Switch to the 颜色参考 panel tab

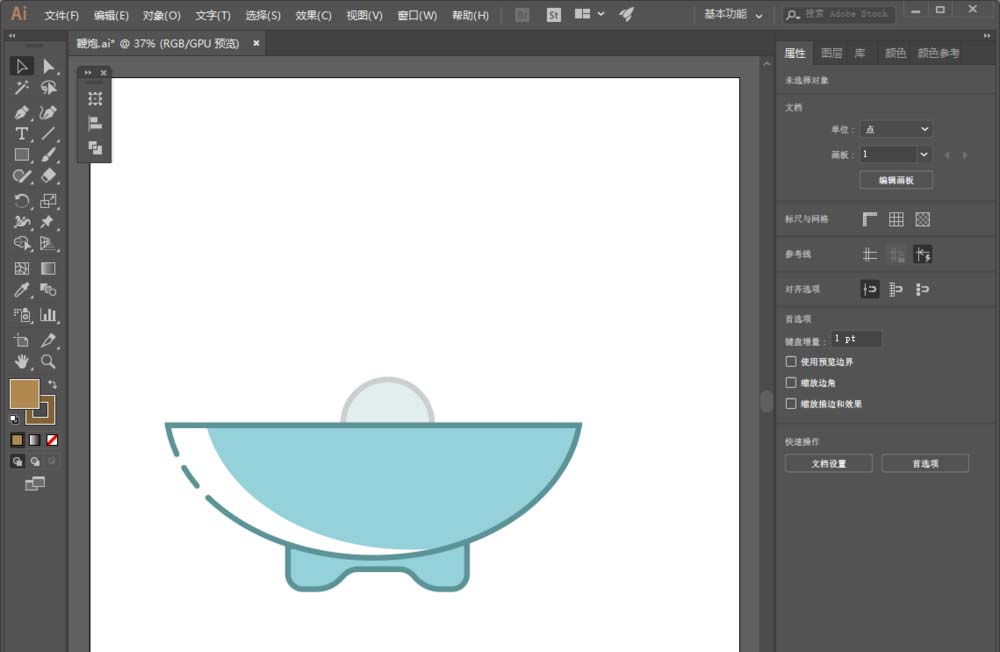(938, 54)
